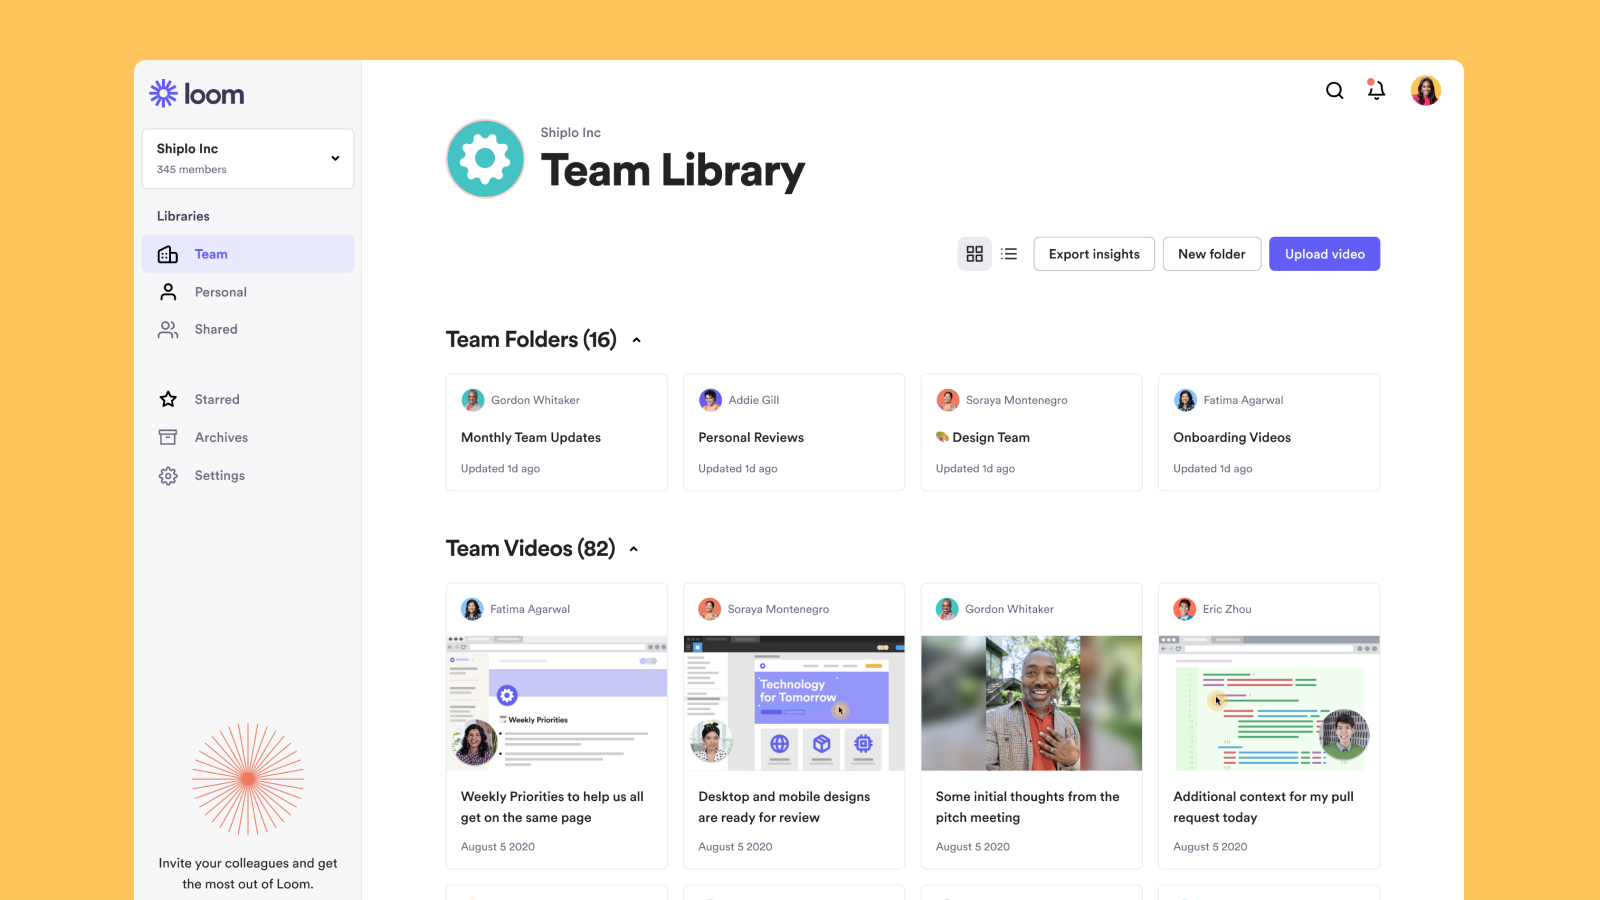
Task: Open the search icon in header
Action: (x=1335, y=91)
